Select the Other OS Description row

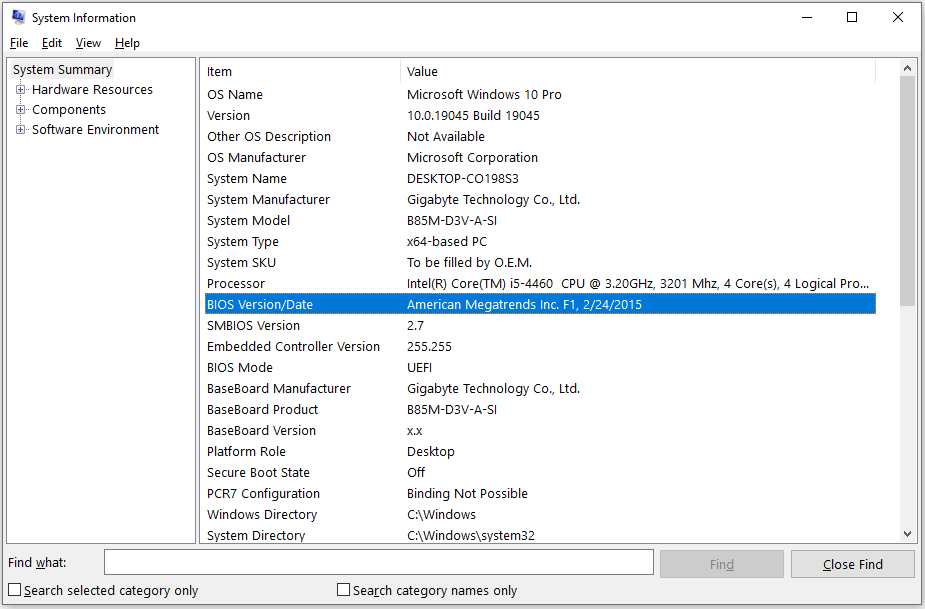(x=540, y=136)
